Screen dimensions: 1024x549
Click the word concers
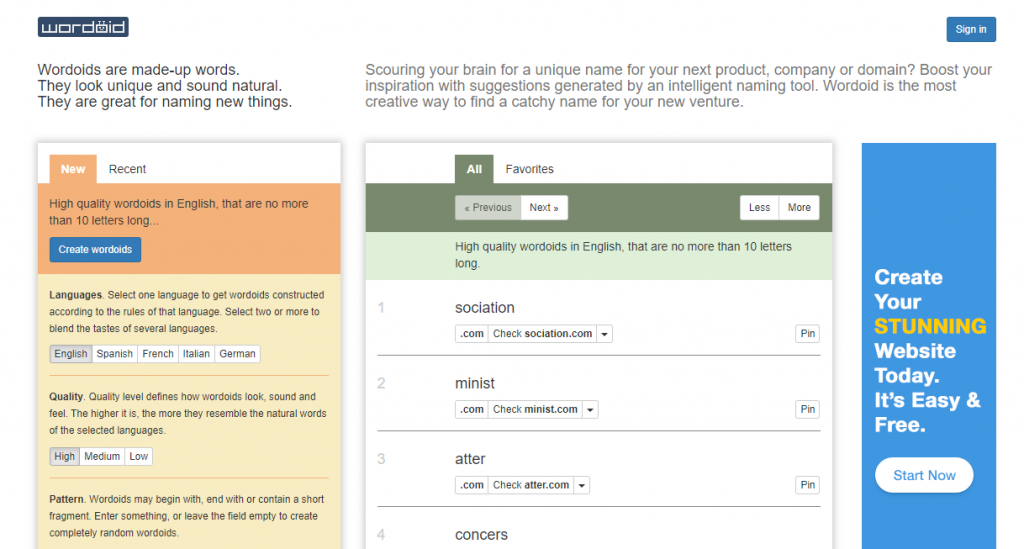click(x=481, y=535)
